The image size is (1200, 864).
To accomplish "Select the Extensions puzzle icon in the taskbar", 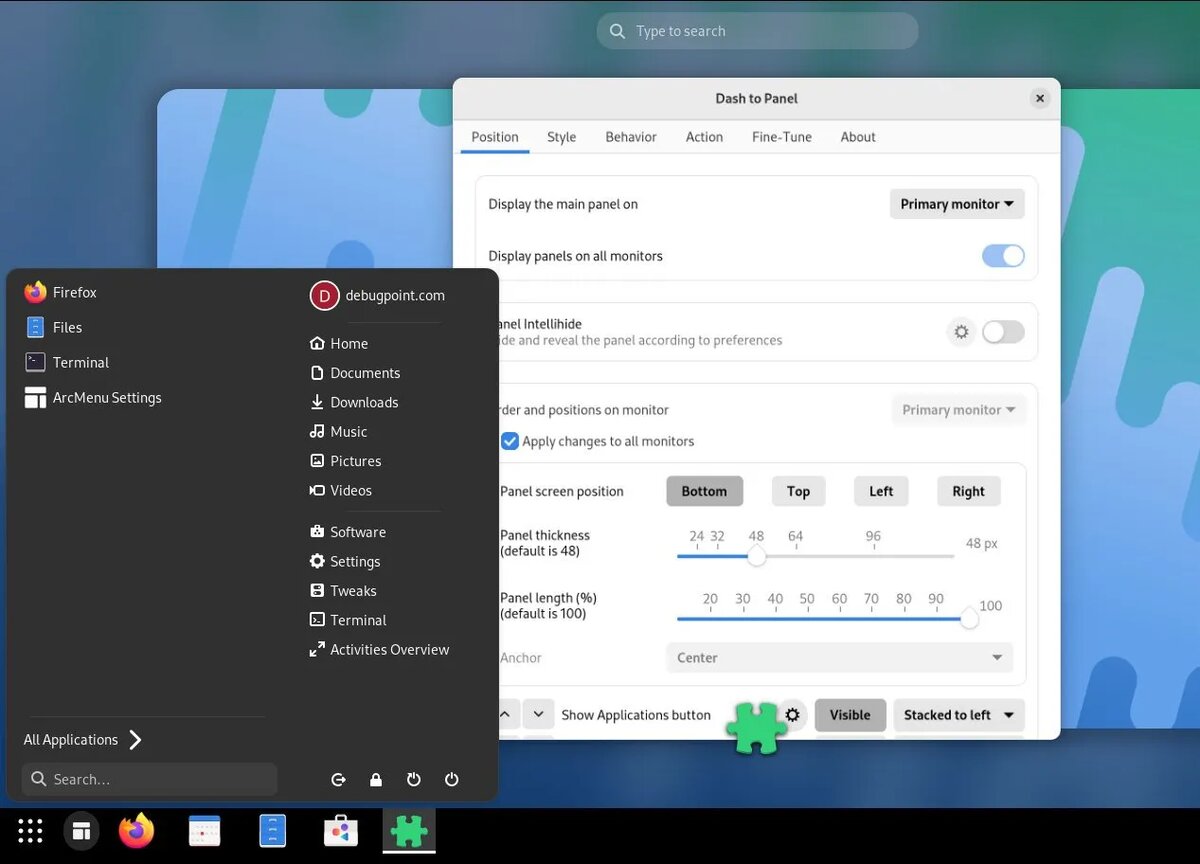I will click(409, 831).
